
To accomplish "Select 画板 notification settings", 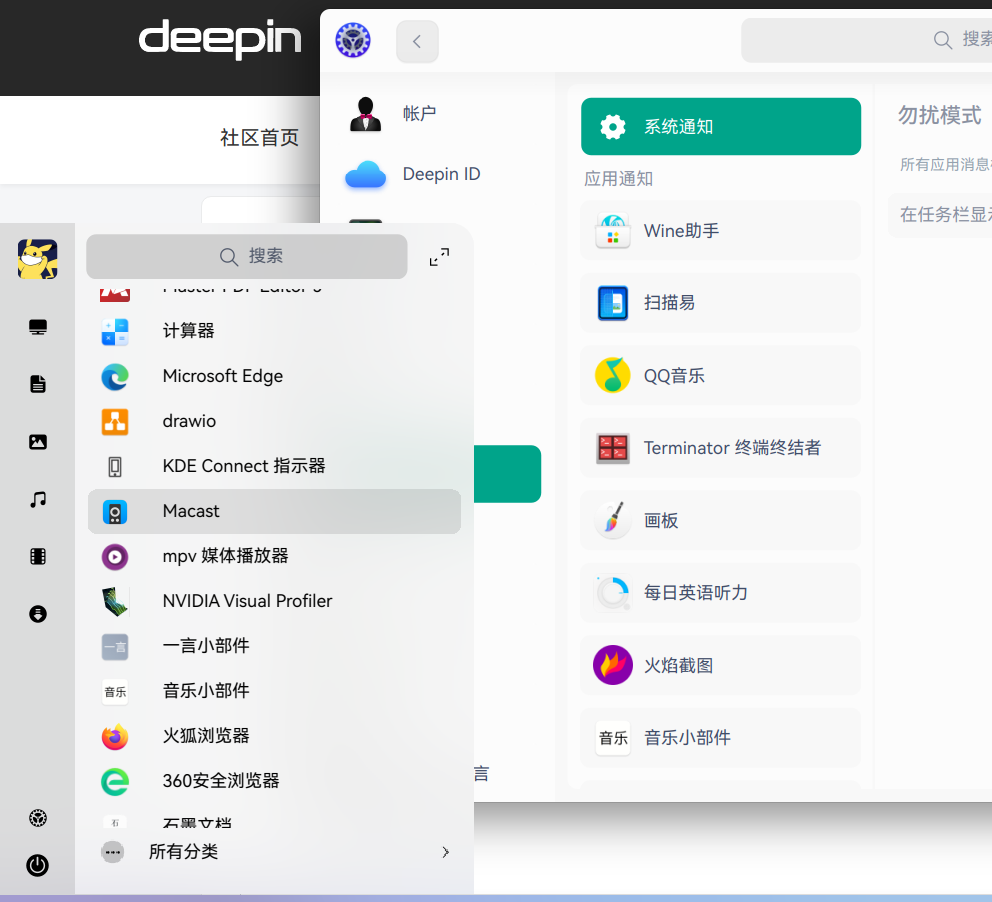I will [721, 520].
